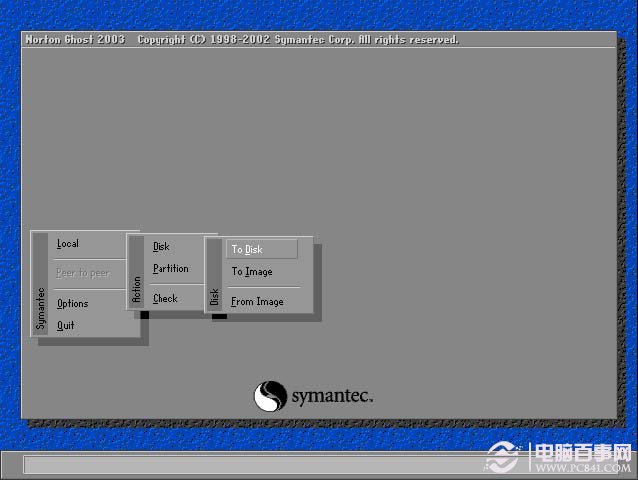Click the highlighted To Disk option
The width and height of the screenshot is (638, 480).
[262, 249]
